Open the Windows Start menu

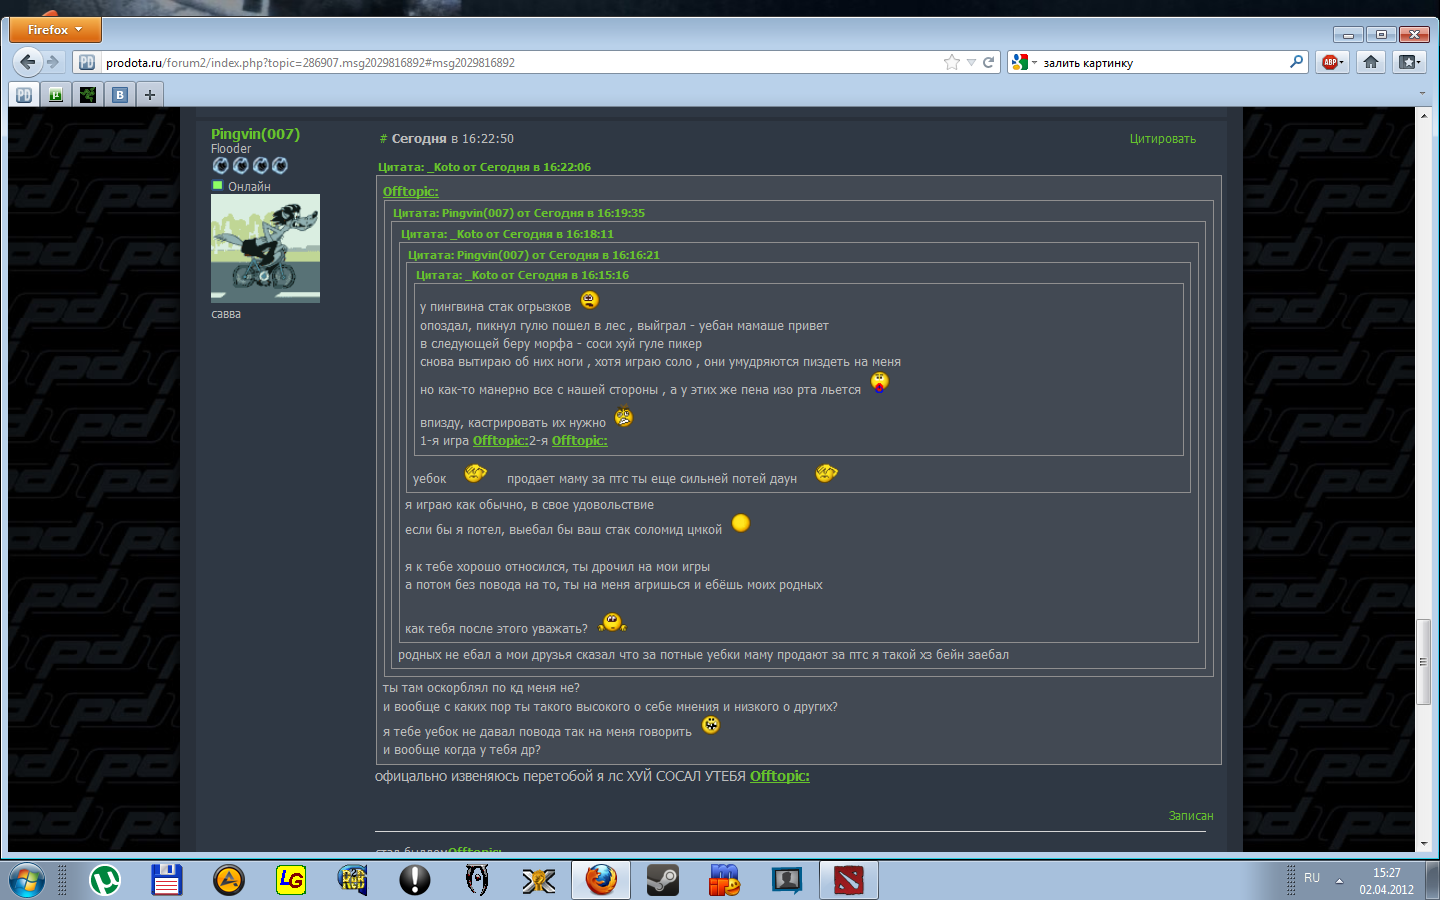(x=27, y=880)
